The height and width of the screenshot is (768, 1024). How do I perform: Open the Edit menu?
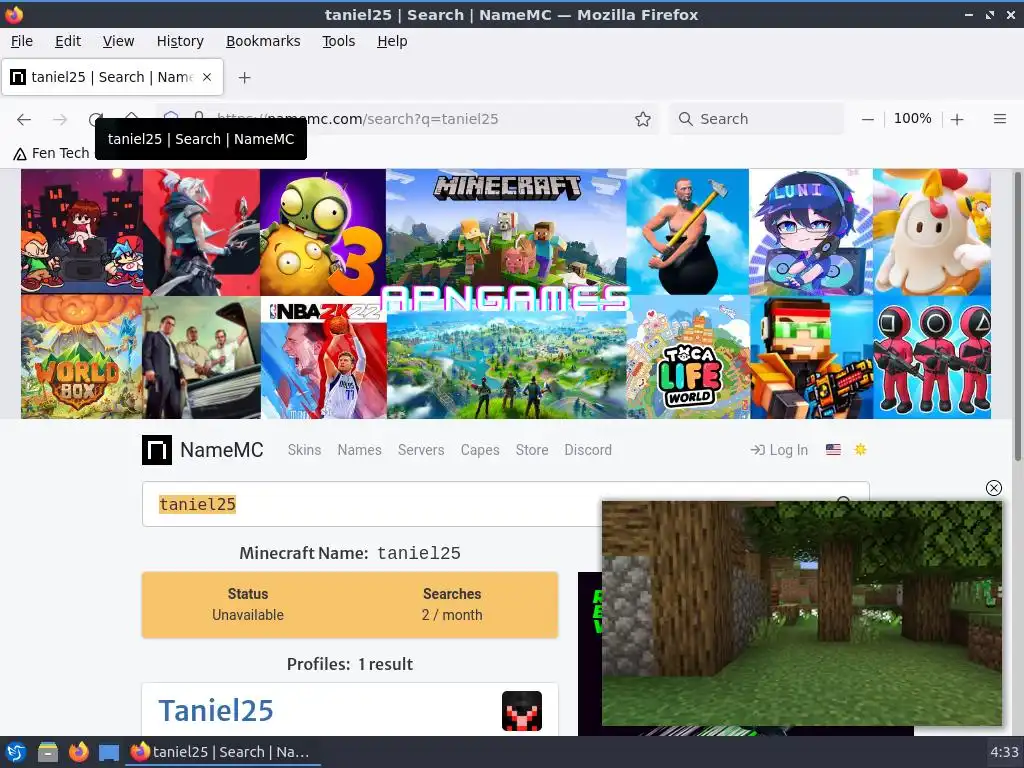tap(68, 41)
